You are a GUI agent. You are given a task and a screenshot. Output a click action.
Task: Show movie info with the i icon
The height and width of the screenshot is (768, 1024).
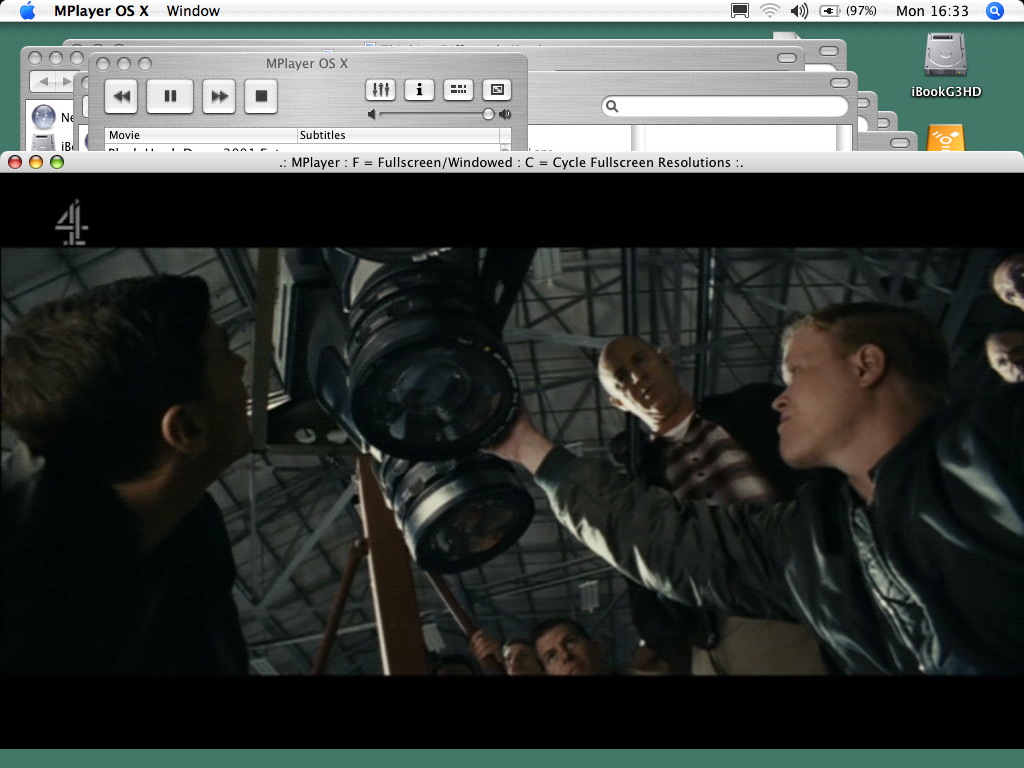click(x=419, y=90)
